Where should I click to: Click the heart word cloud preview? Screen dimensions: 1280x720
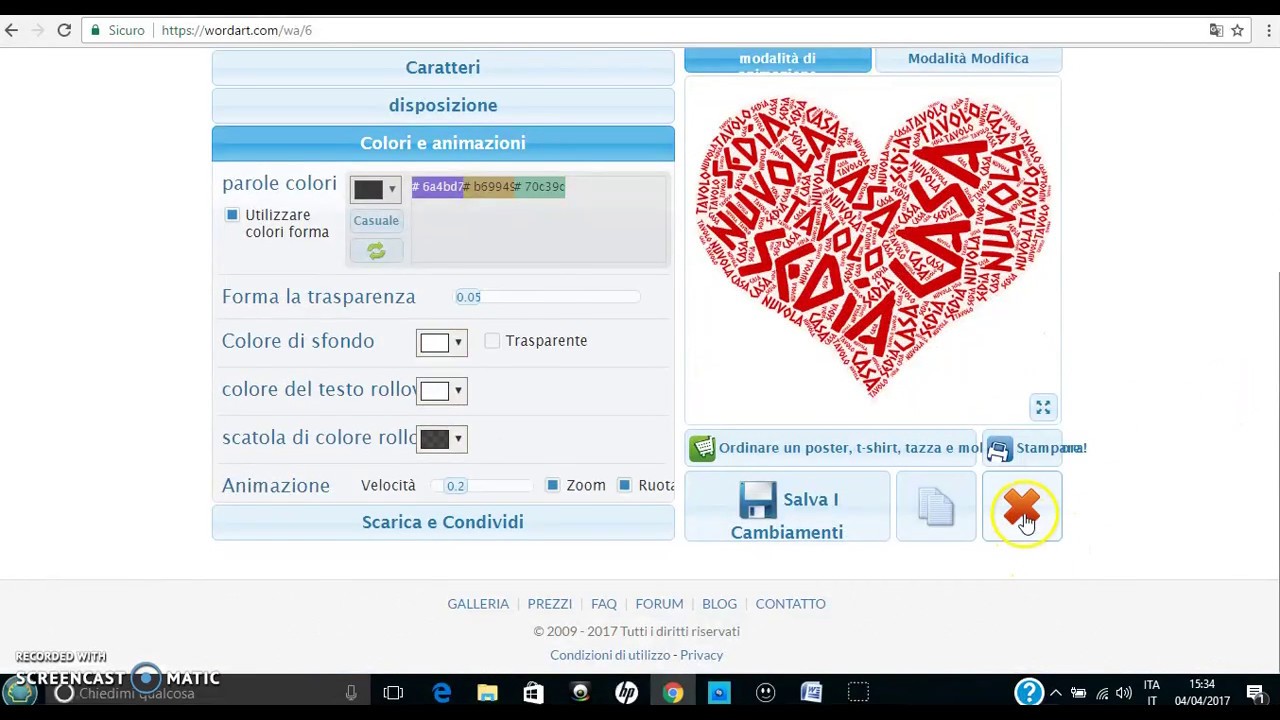[x=873, y=247]
